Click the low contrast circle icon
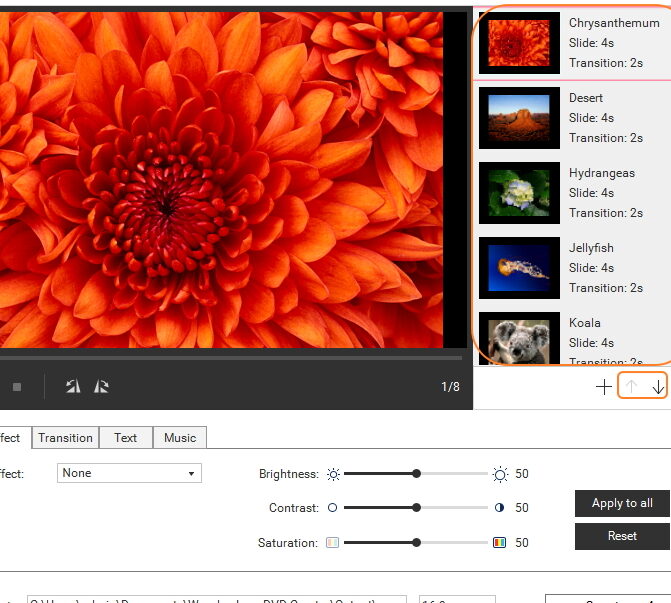This screenshot has width=671, height=603. (332, 508)
